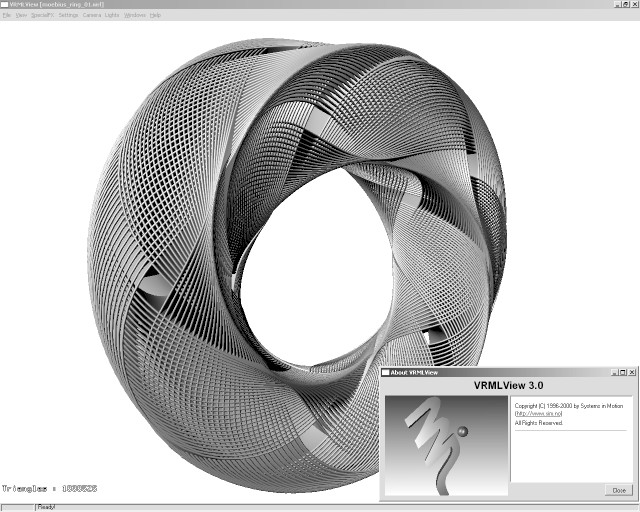Click the Triangles counter text
The height and width of the screenshot is (512, 640).
(x=51, y=491)
